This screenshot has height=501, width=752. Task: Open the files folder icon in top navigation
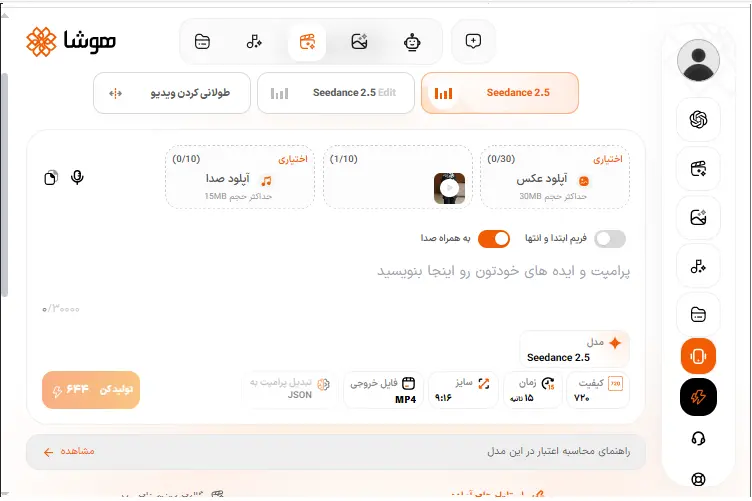point(202,42)
